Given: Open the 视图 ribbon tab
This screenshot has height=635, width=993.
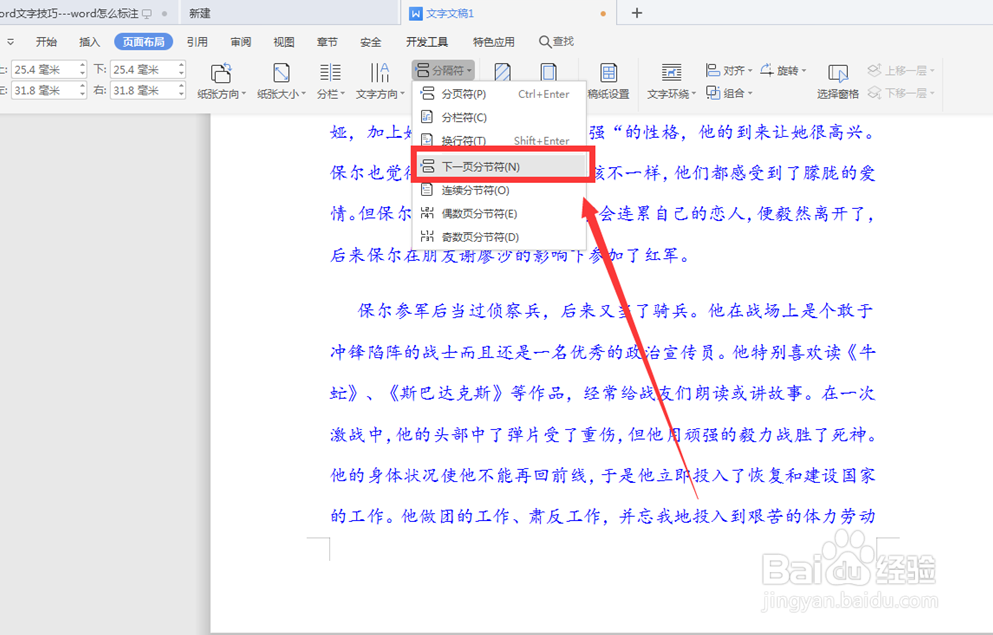Looking at the screenshot, I should tap(284, 42).
